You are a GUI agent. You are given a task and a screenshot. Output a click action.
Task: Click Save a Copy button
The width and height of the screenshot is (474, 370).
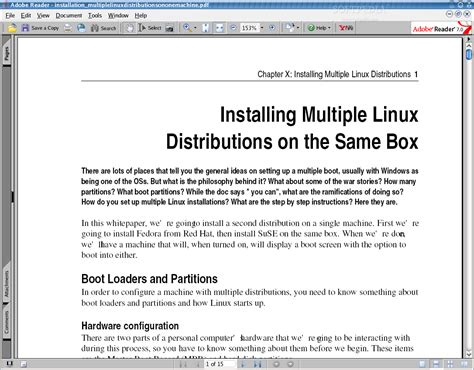tap(40, 28)
